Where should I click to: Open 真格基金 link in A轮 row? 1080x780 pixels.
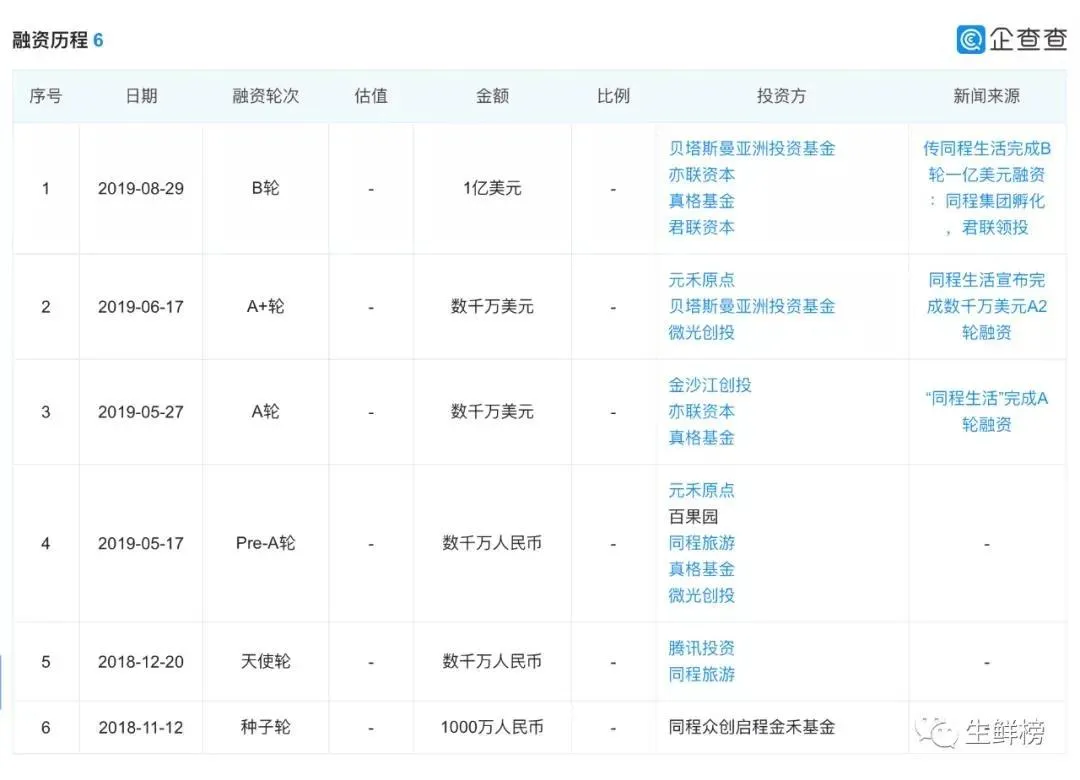tap(701, 438)
